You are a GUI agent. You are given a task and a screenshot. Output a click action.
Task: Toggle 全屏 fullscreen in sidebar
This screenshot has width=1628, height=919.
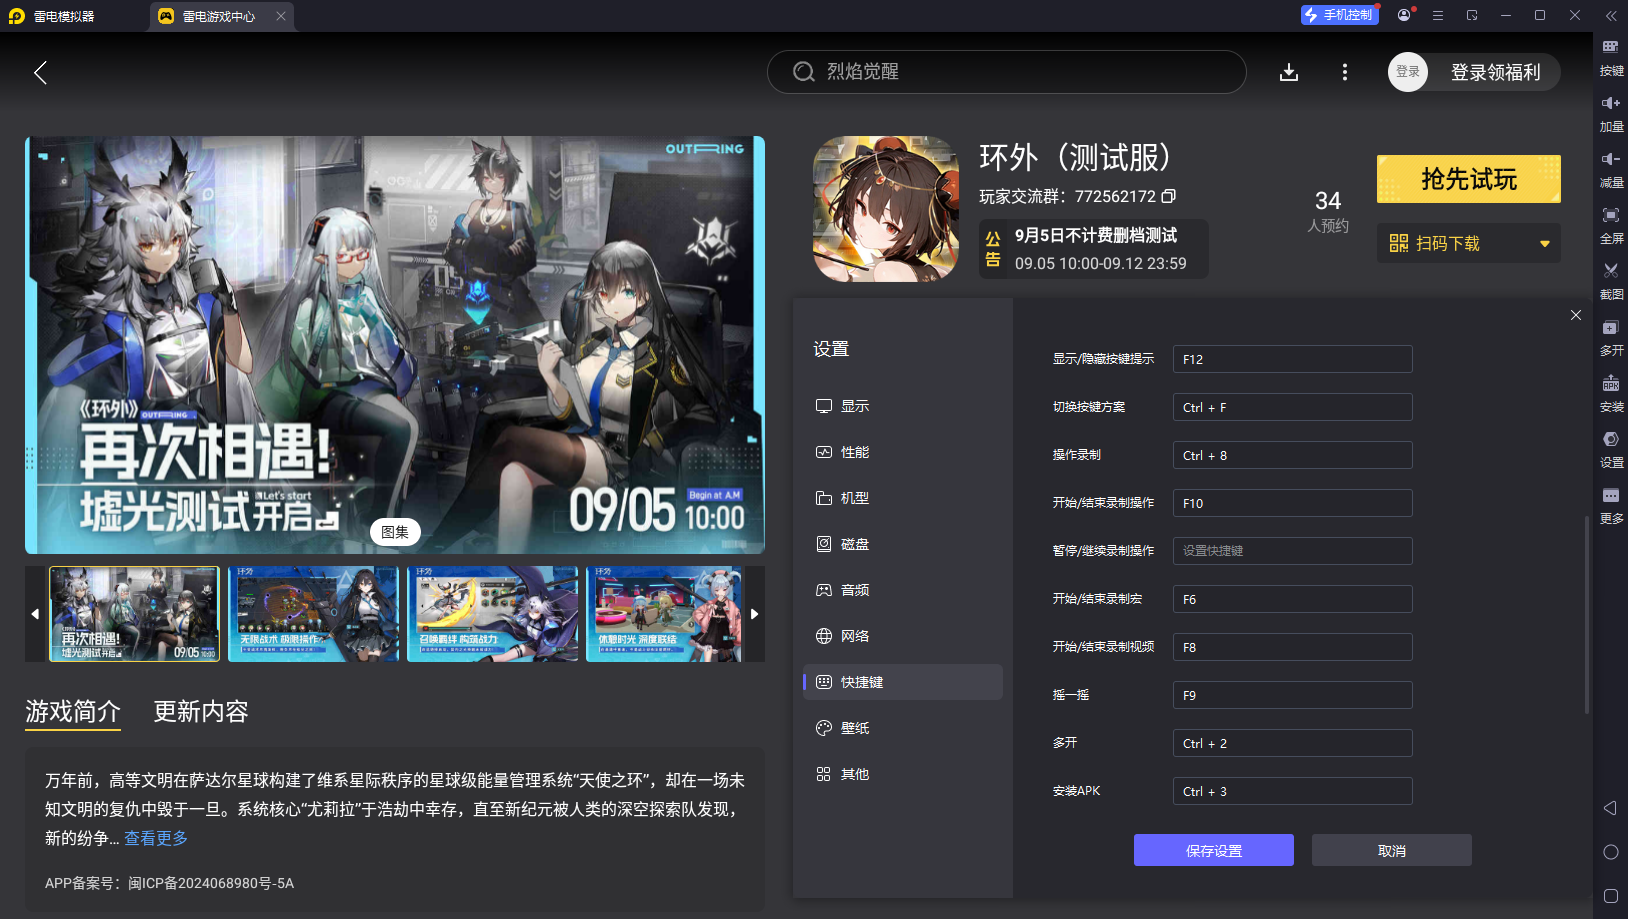pyautogui.click(x=1611, y=226)
